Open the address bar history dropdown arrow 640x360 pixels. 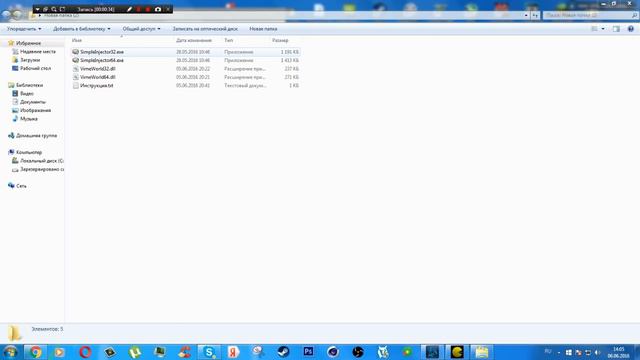click(x=526, y=15)
